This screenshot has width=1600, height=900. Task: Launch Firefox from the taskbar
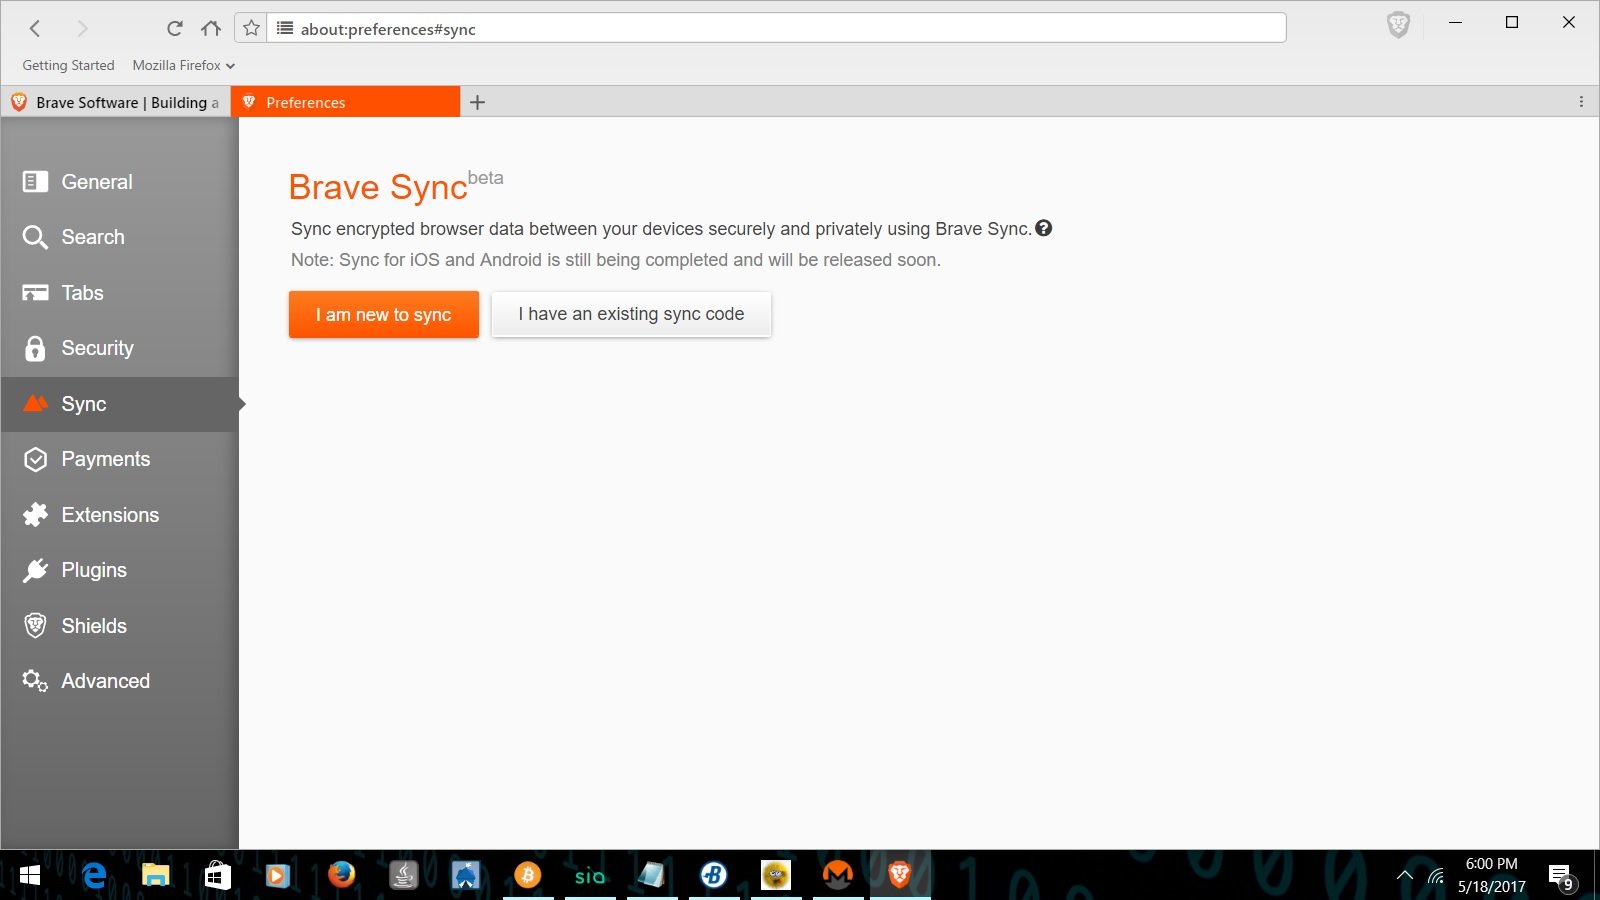tap(341, 875)
